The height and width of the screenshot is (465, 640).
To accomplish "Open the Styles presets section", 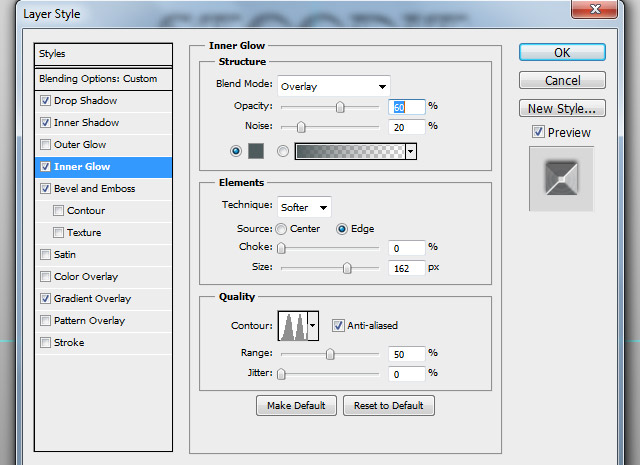I will click(103, 54).
